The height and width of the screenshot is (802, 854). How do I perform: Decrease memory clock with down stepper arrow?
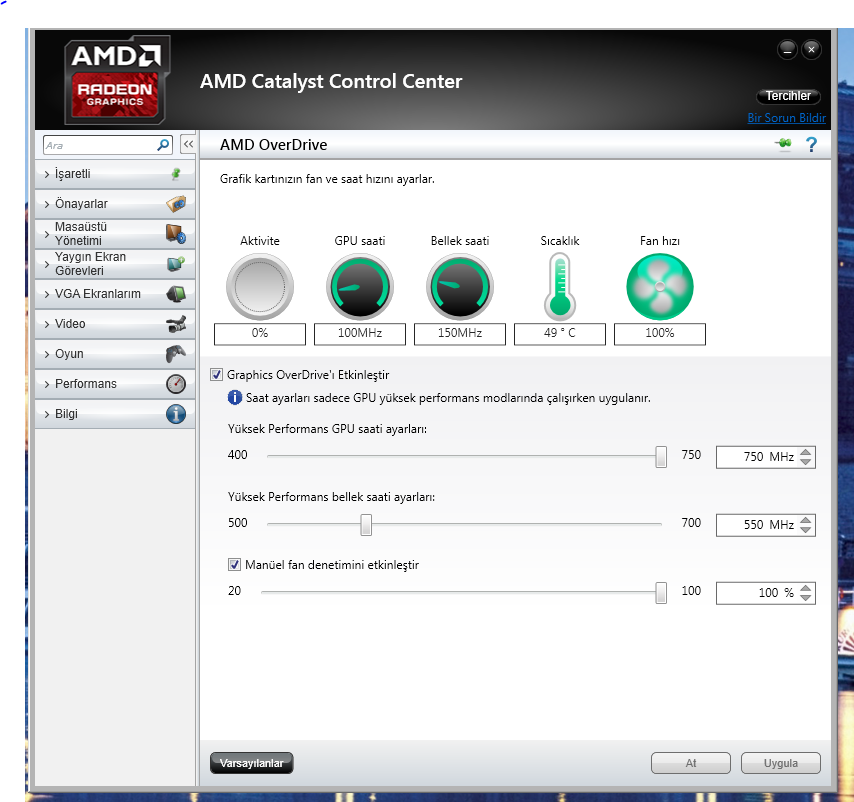coord(806,530)
